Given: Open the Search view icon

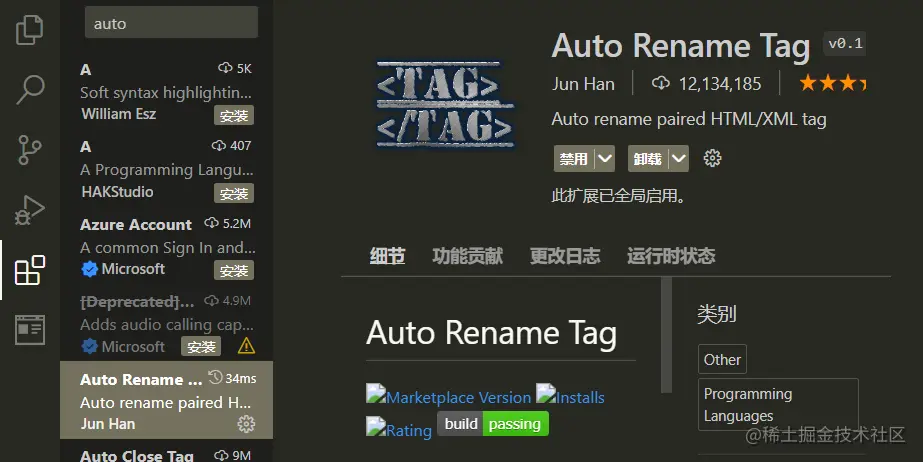Looking at the screenshot, I should [29, 89].
